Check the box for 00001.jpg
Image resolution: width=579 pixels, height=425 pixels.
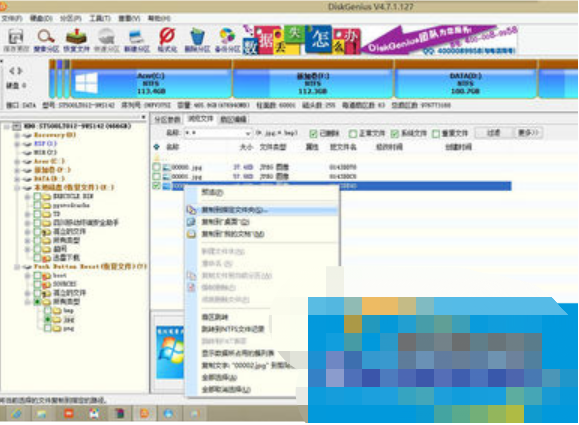(157, 176)
